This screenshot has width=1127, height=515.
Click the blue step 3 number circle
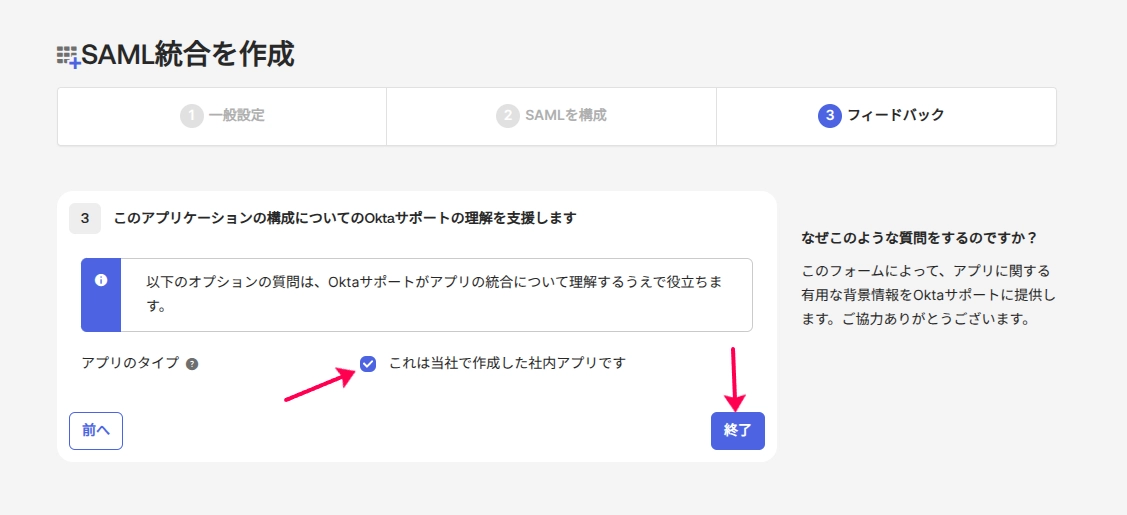click(829, 116)
